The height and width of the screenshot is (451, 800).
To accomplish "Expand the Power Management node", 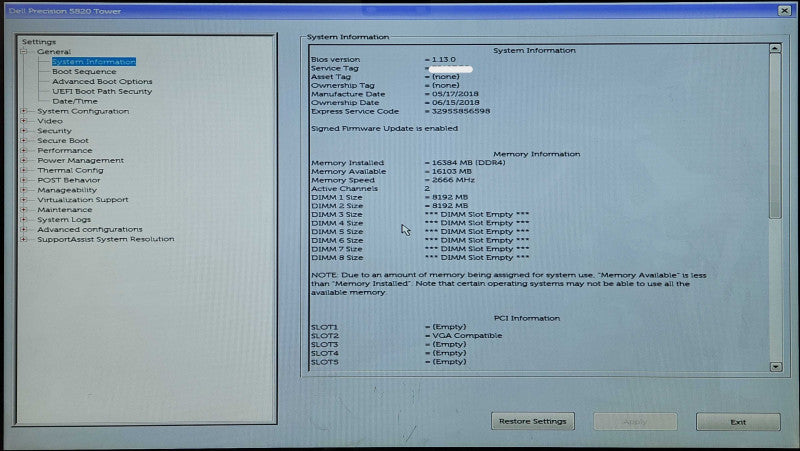I will click(x=23, y=160).
